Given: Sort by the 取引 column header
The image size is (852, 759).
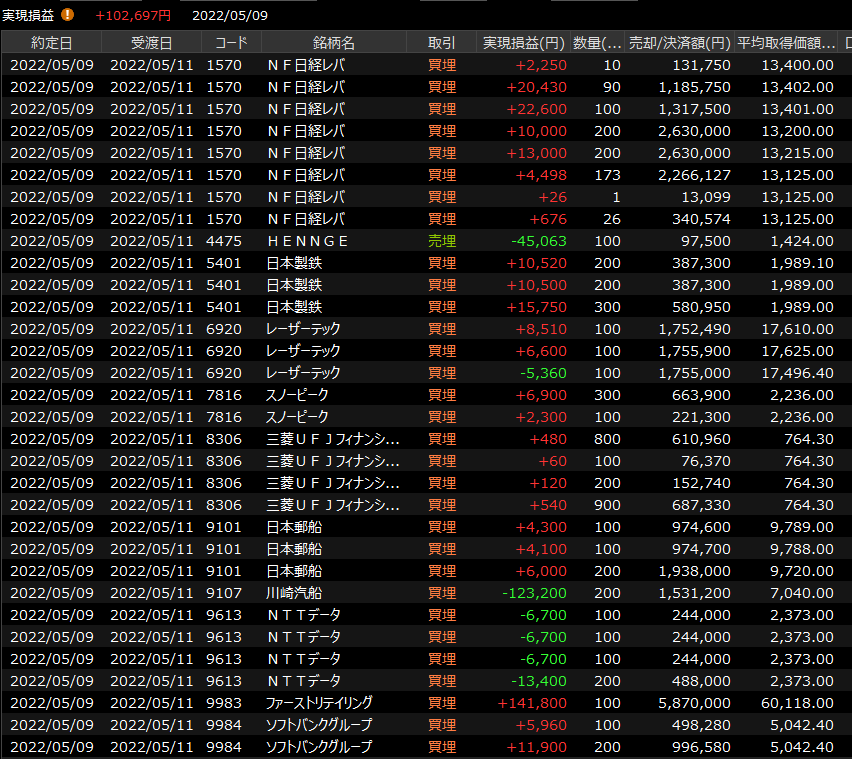Looking at the screenshot, I should [441, 43].
